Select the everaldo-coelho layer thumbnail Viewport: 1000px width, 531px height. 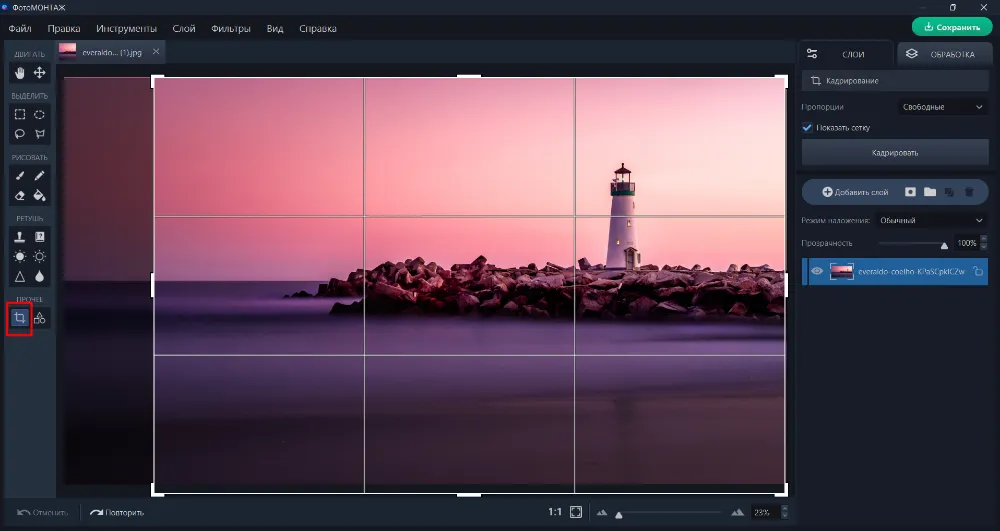coord(842,272)
